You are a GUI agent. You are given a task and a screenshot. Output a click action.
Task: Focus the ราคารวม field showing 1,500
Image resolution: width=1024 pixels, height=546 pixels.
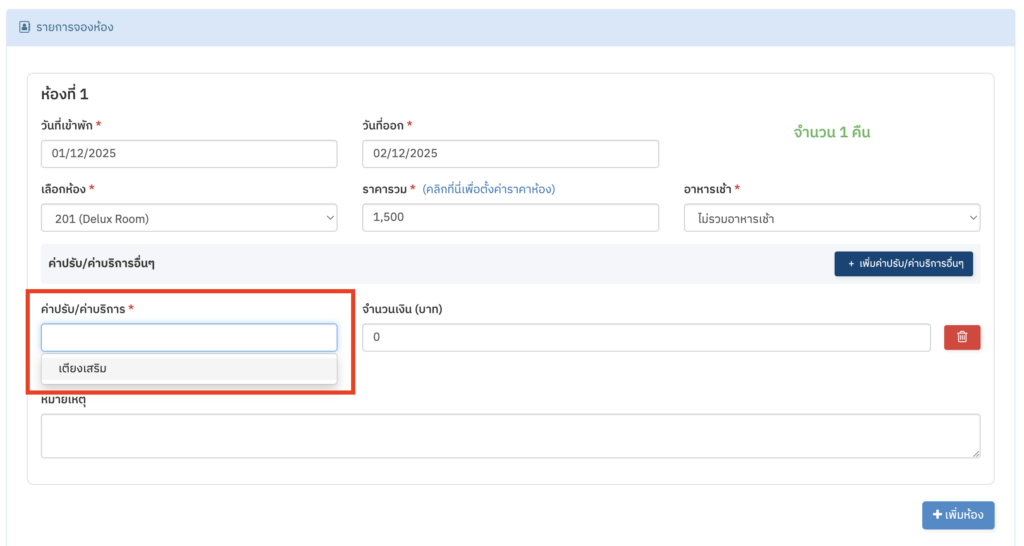510,218
